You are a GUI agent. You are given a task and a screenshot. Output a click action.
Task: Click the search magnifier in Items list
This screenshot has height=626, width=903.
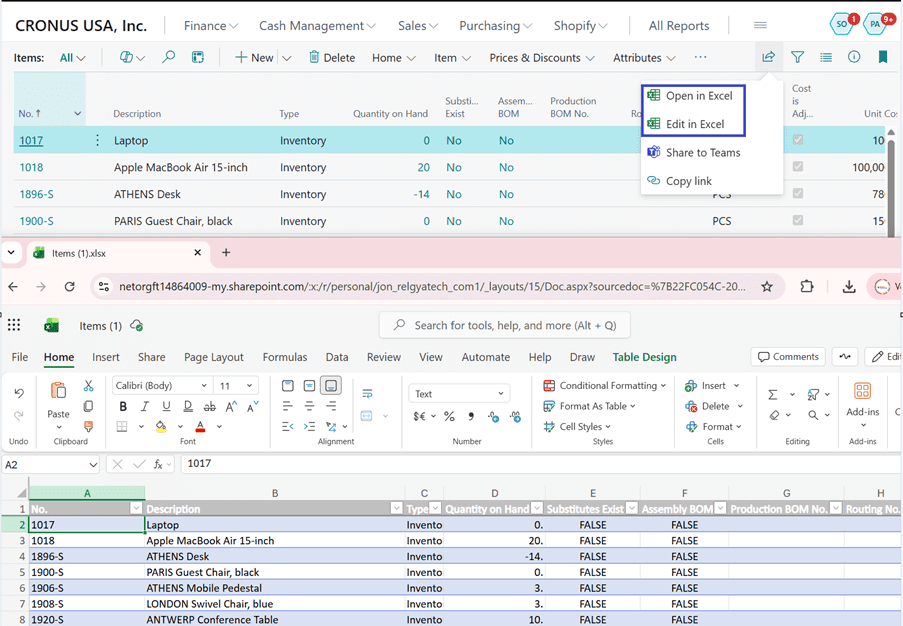tap(168, 58)
